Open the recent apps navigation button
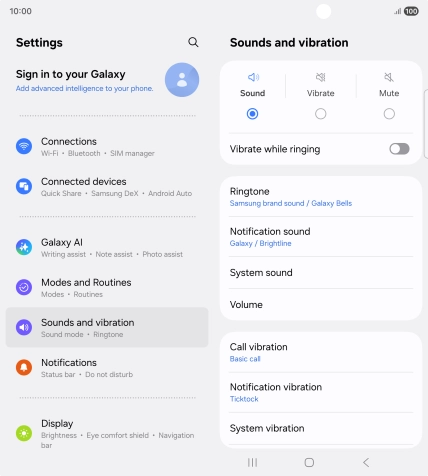 tap(252, 462)
